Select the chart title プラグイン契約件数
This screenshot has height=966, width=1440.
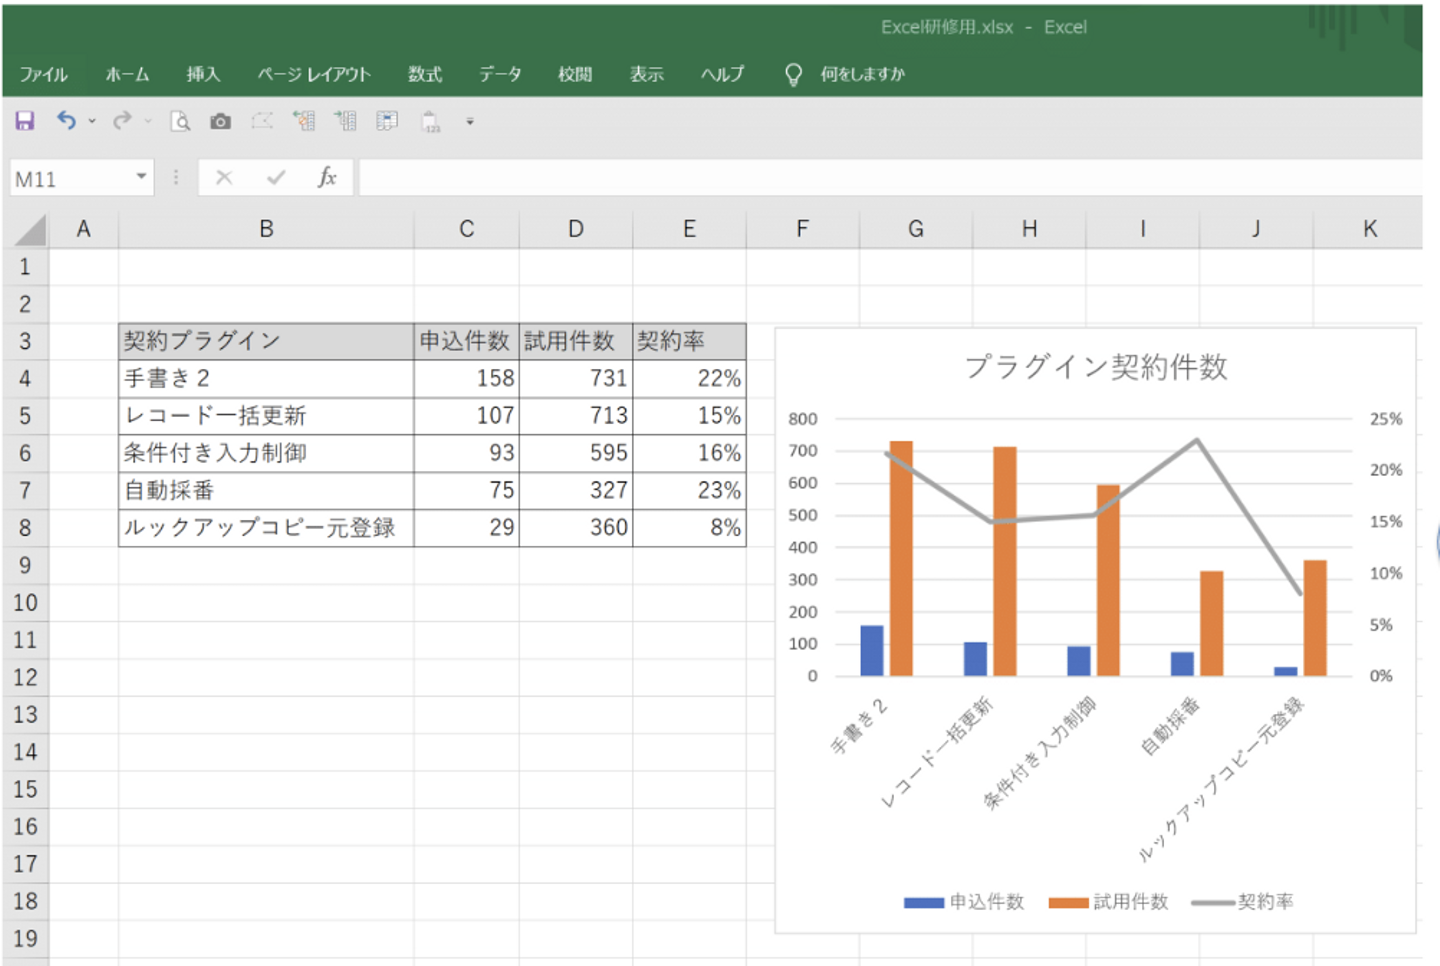pos(1095,367)
